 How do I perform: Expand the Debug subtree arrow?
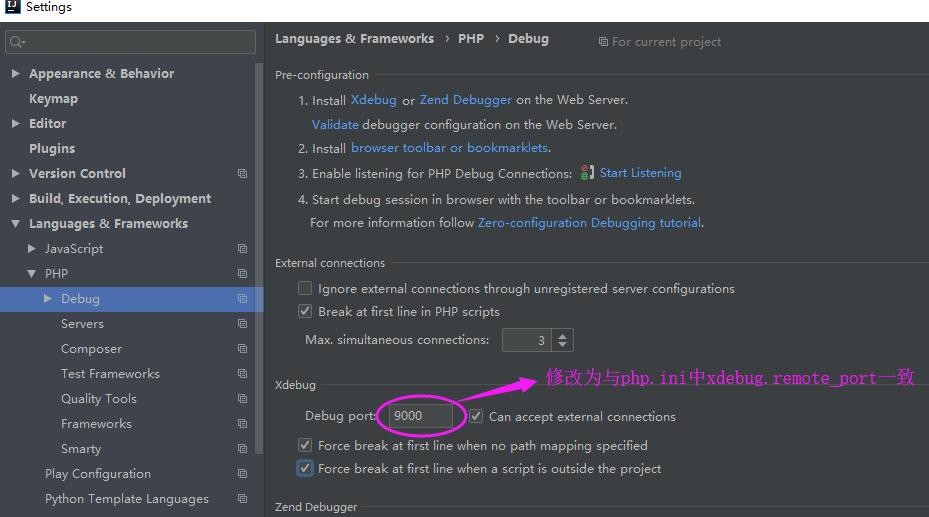pos(48,298)
